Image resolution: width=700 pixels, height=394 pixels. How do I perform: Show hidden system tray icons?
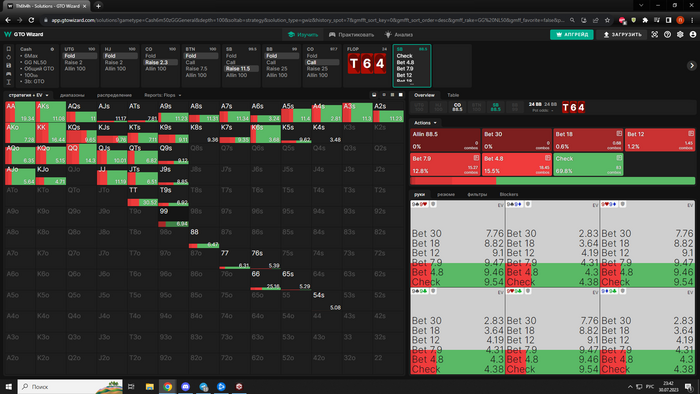click(630, 387)
